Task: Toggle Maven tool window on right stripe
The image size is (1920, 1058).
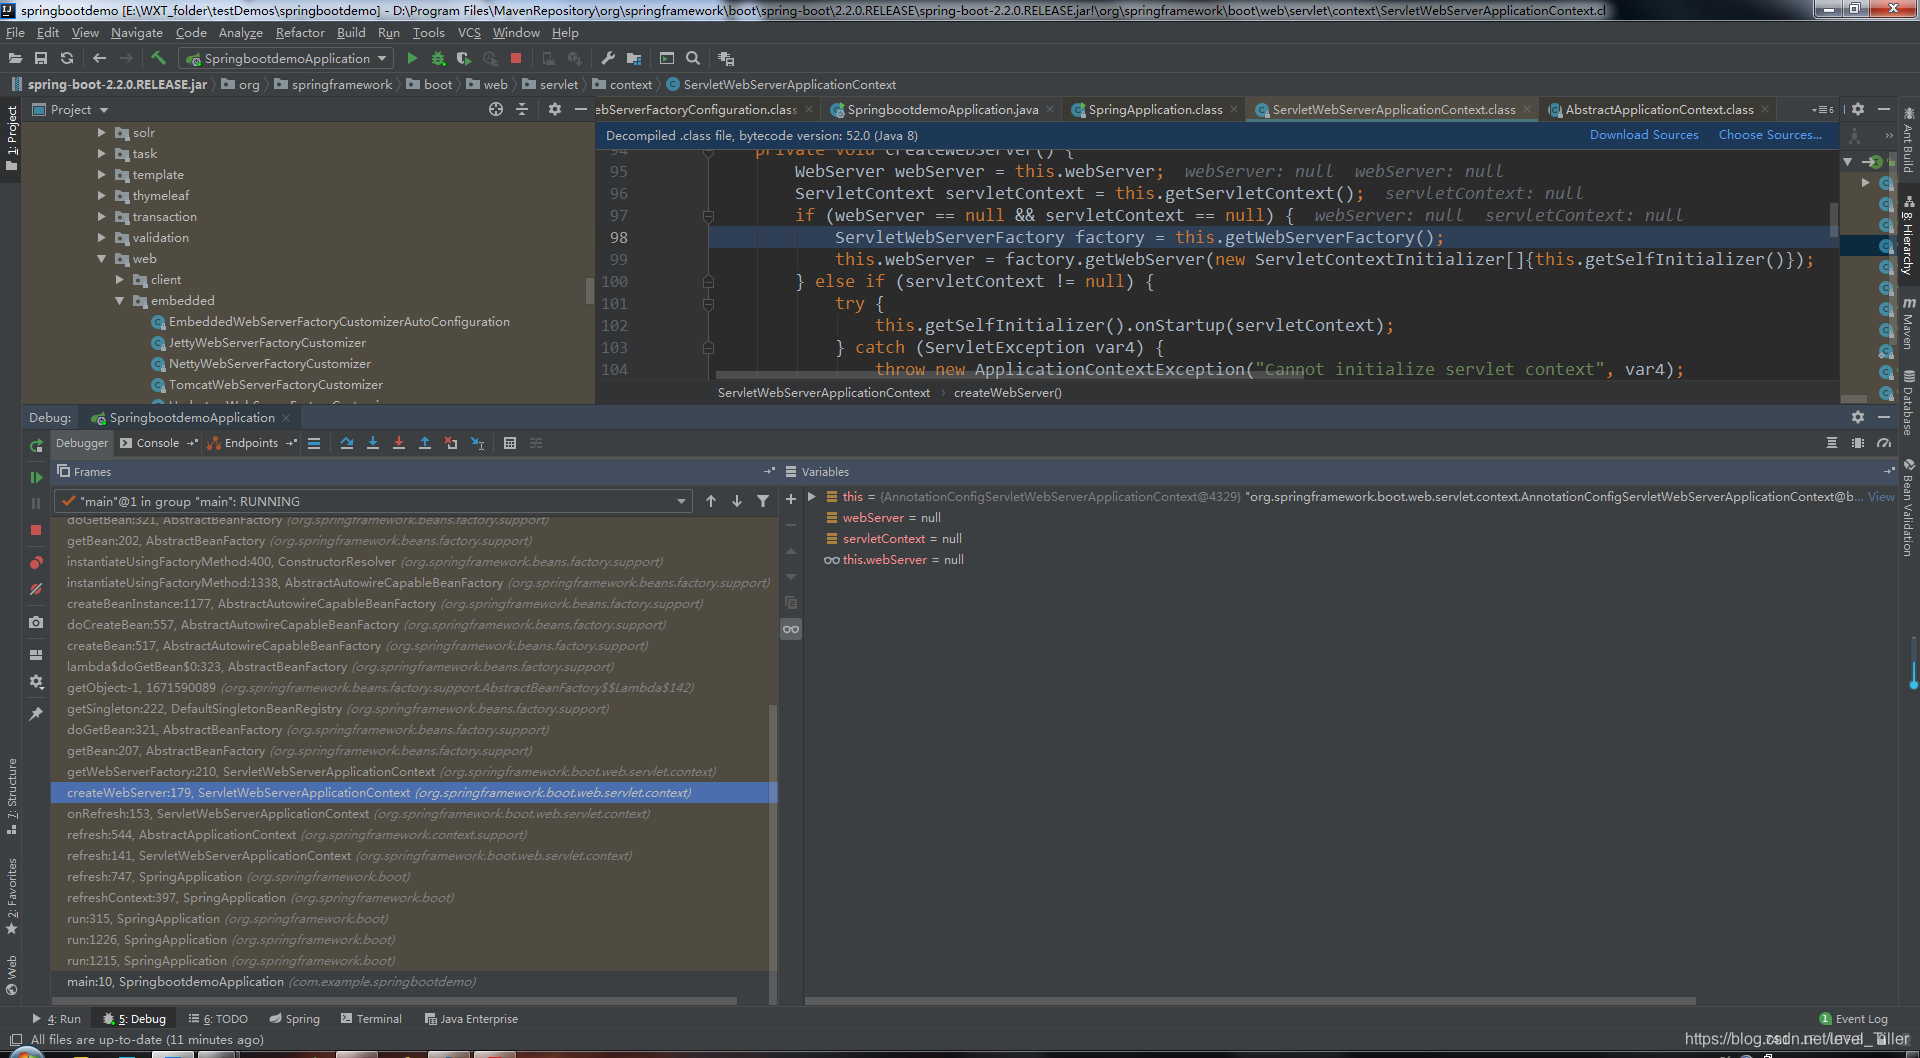Action: [x=1908, y=323]
